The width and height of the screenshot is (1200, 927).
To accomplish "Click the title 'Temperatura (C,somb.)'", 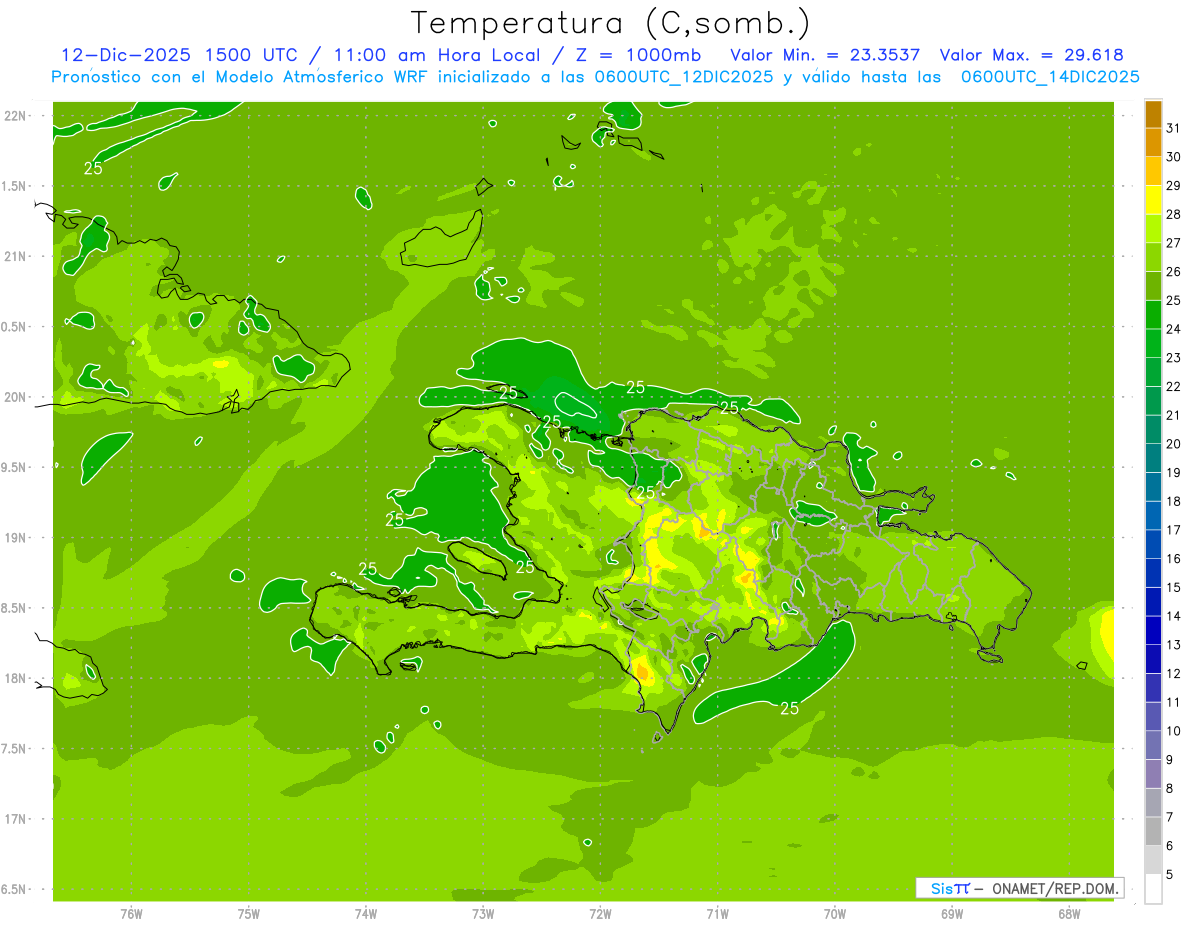I will [x=611, y=24].
